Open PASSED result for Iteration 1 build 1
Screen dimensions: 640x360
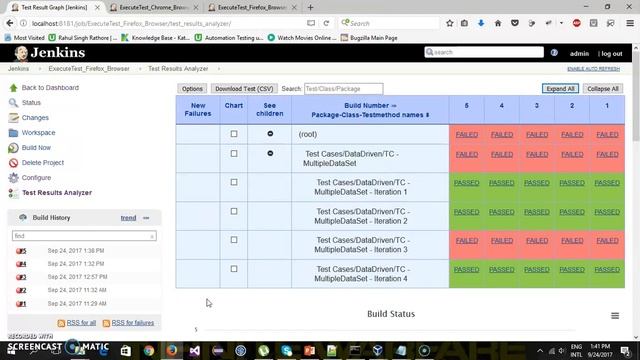(x=607, y=183)
